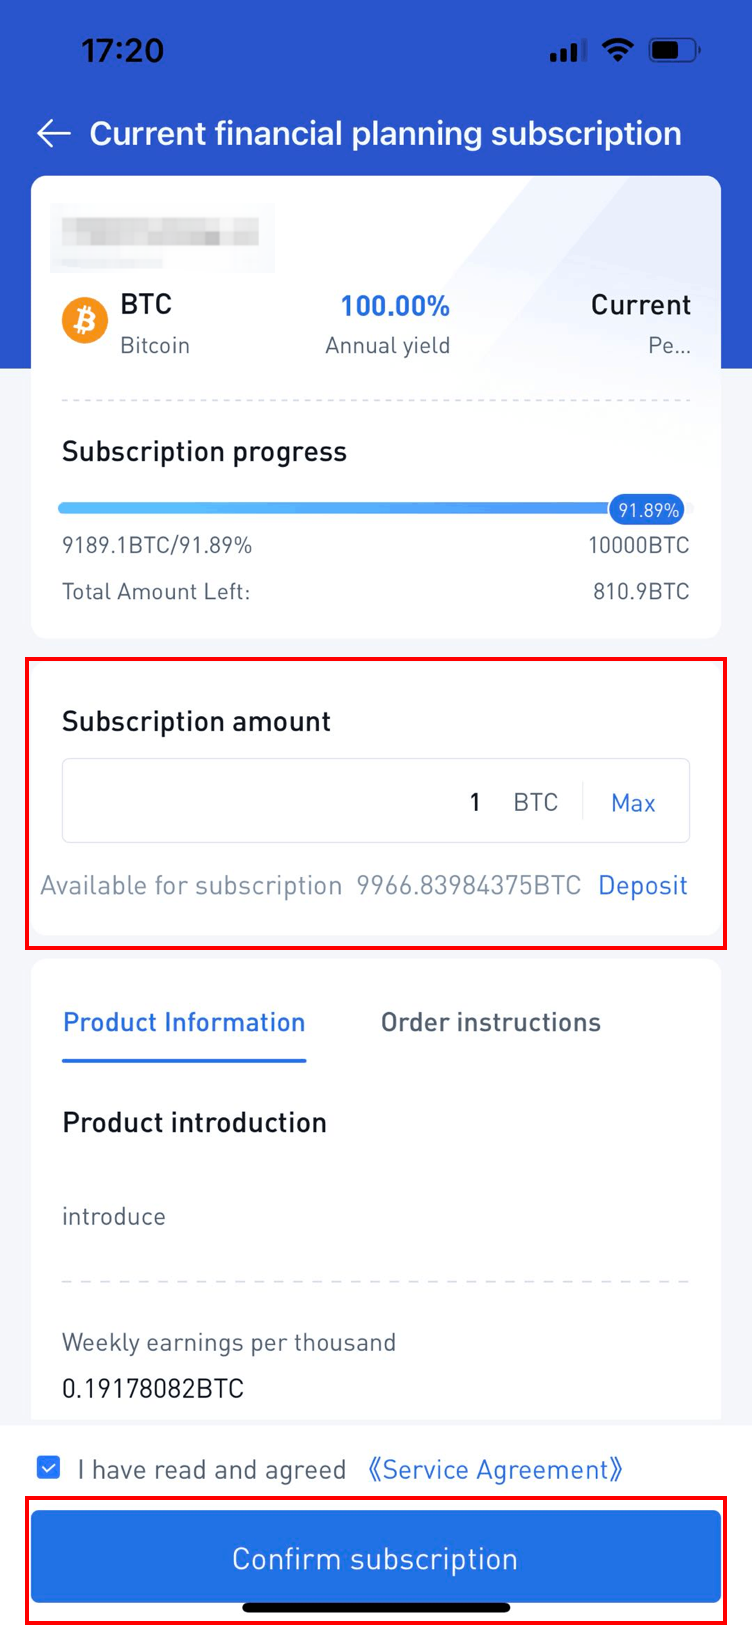Open the BTC currency selector
This screenshot has width=752, height=1628.
click(x=535, y=801)
